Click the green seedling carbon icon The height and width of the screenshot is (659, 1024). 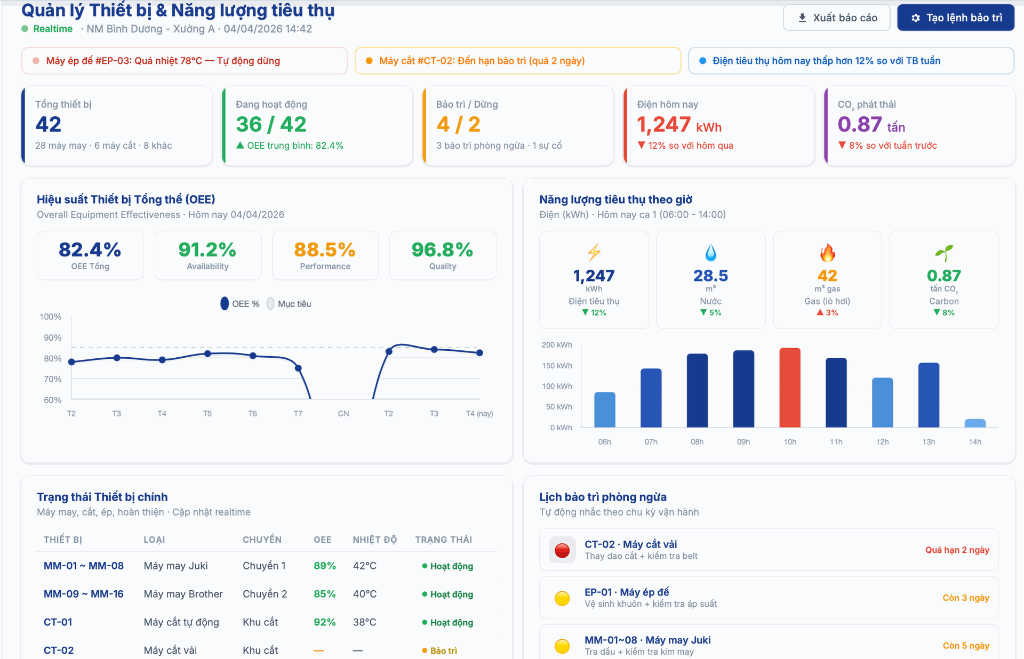coord(943,252)
